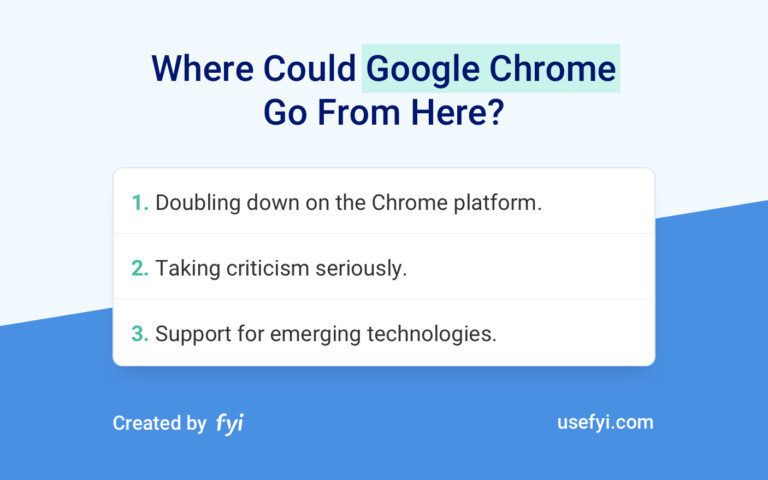Click the fyi logo

[229, 423]
